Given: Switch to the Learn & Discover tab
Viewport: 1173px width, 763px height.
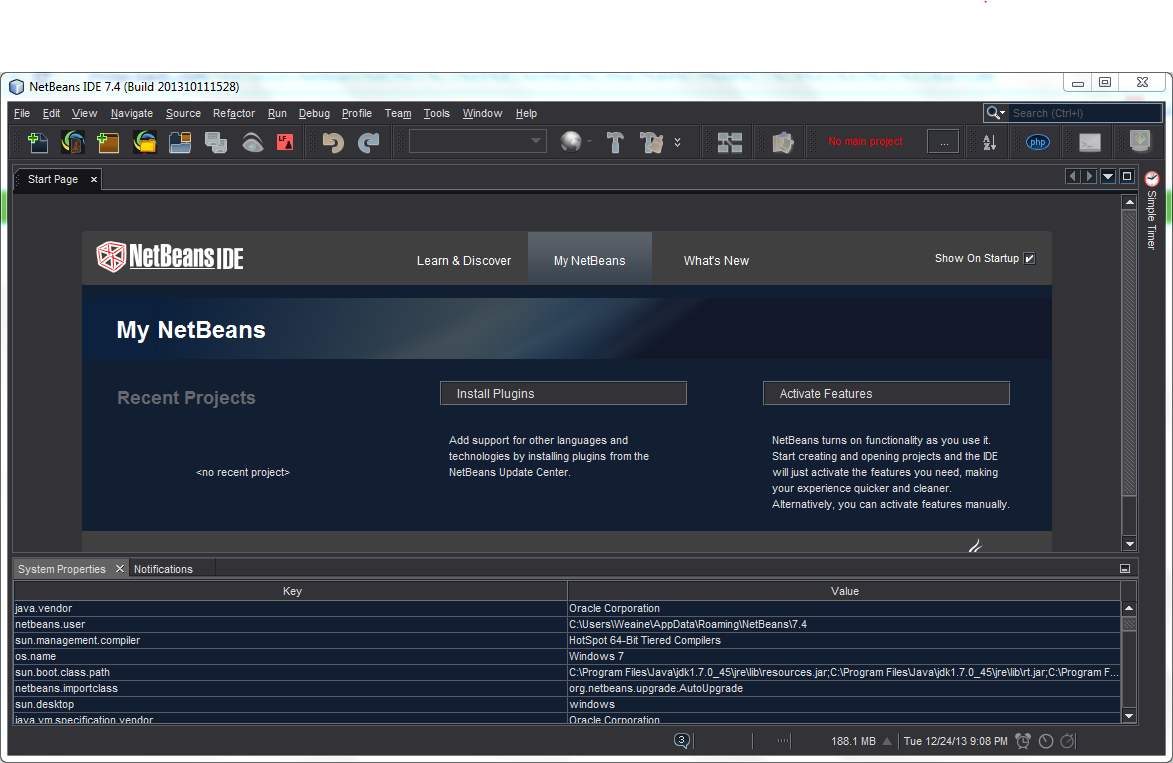Looking at the screenshot, I should point(464,260).
